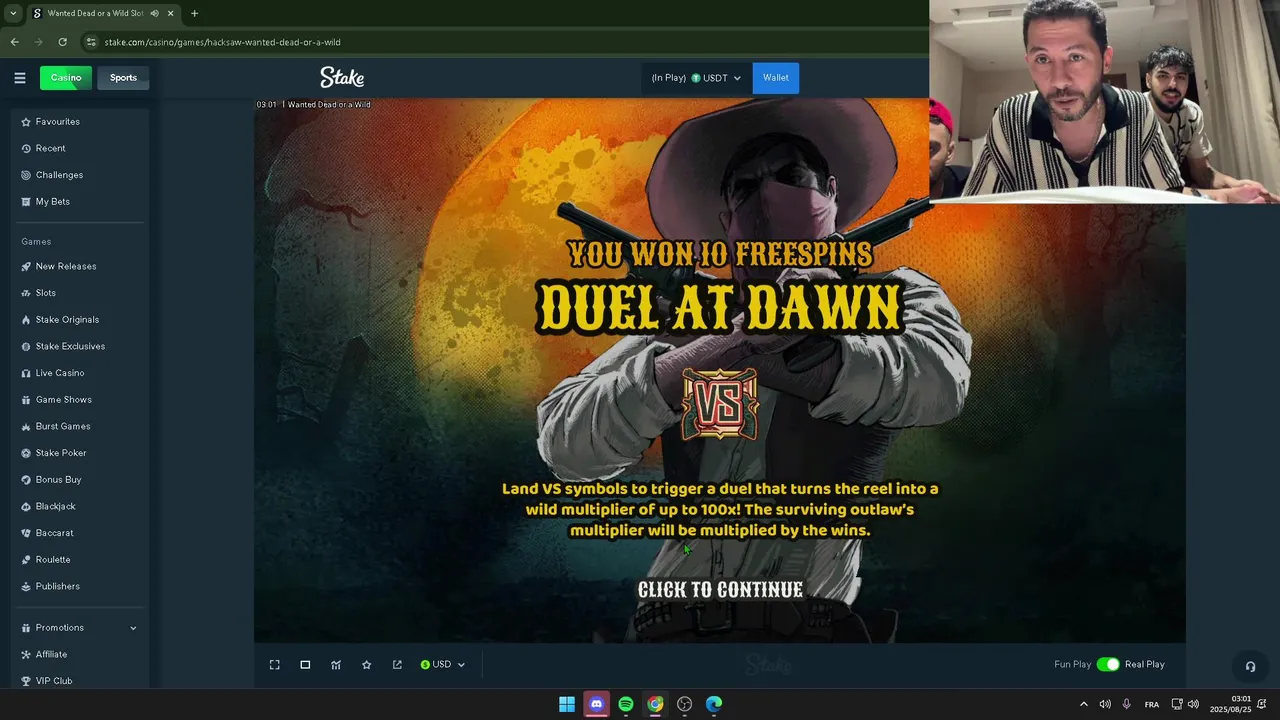1280x720 pixels.
Task: Reload the page
Action: 62,42
